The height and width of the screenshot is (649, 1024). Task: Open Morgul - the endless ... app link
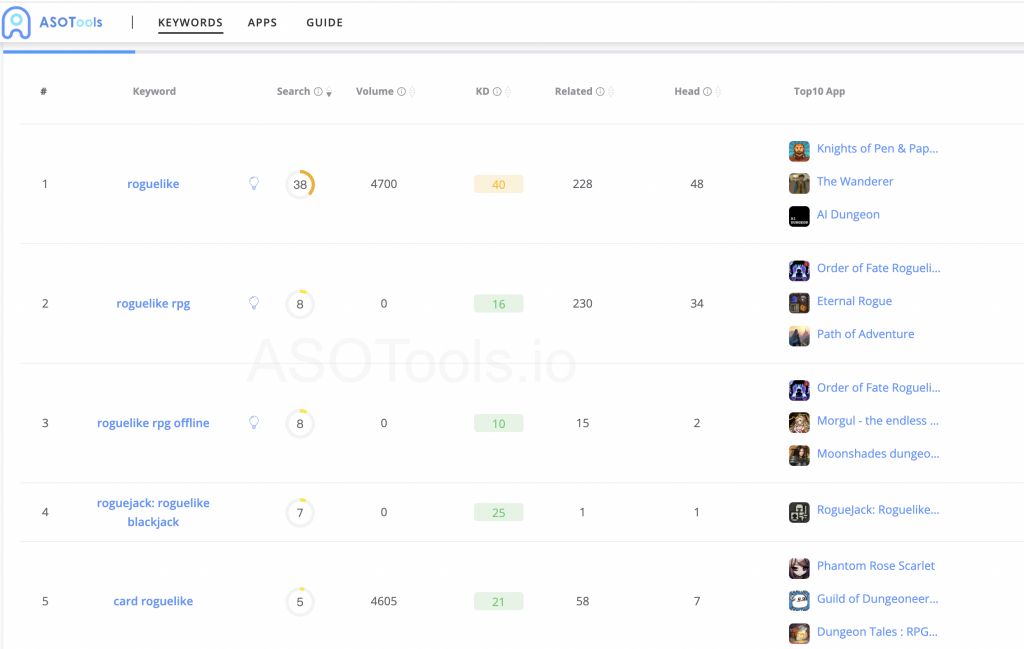(878, 420)
